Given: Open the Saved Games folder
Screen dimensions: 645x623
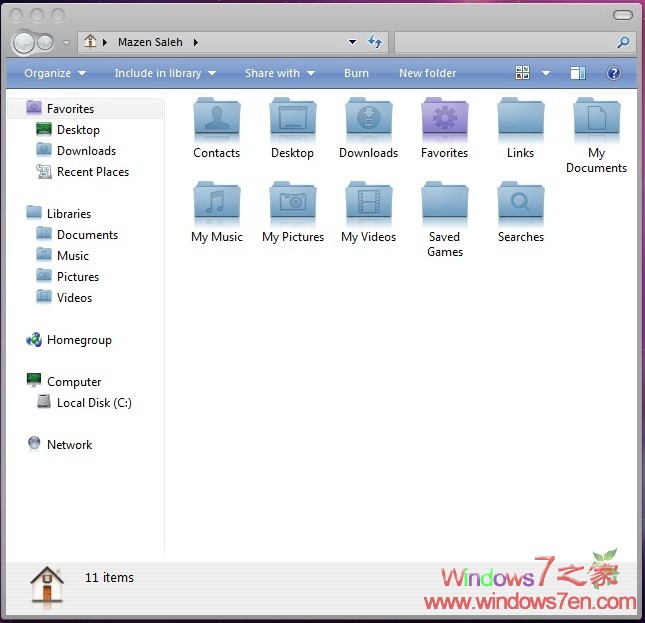Looking at the screenshot, I should pos(445,220).
